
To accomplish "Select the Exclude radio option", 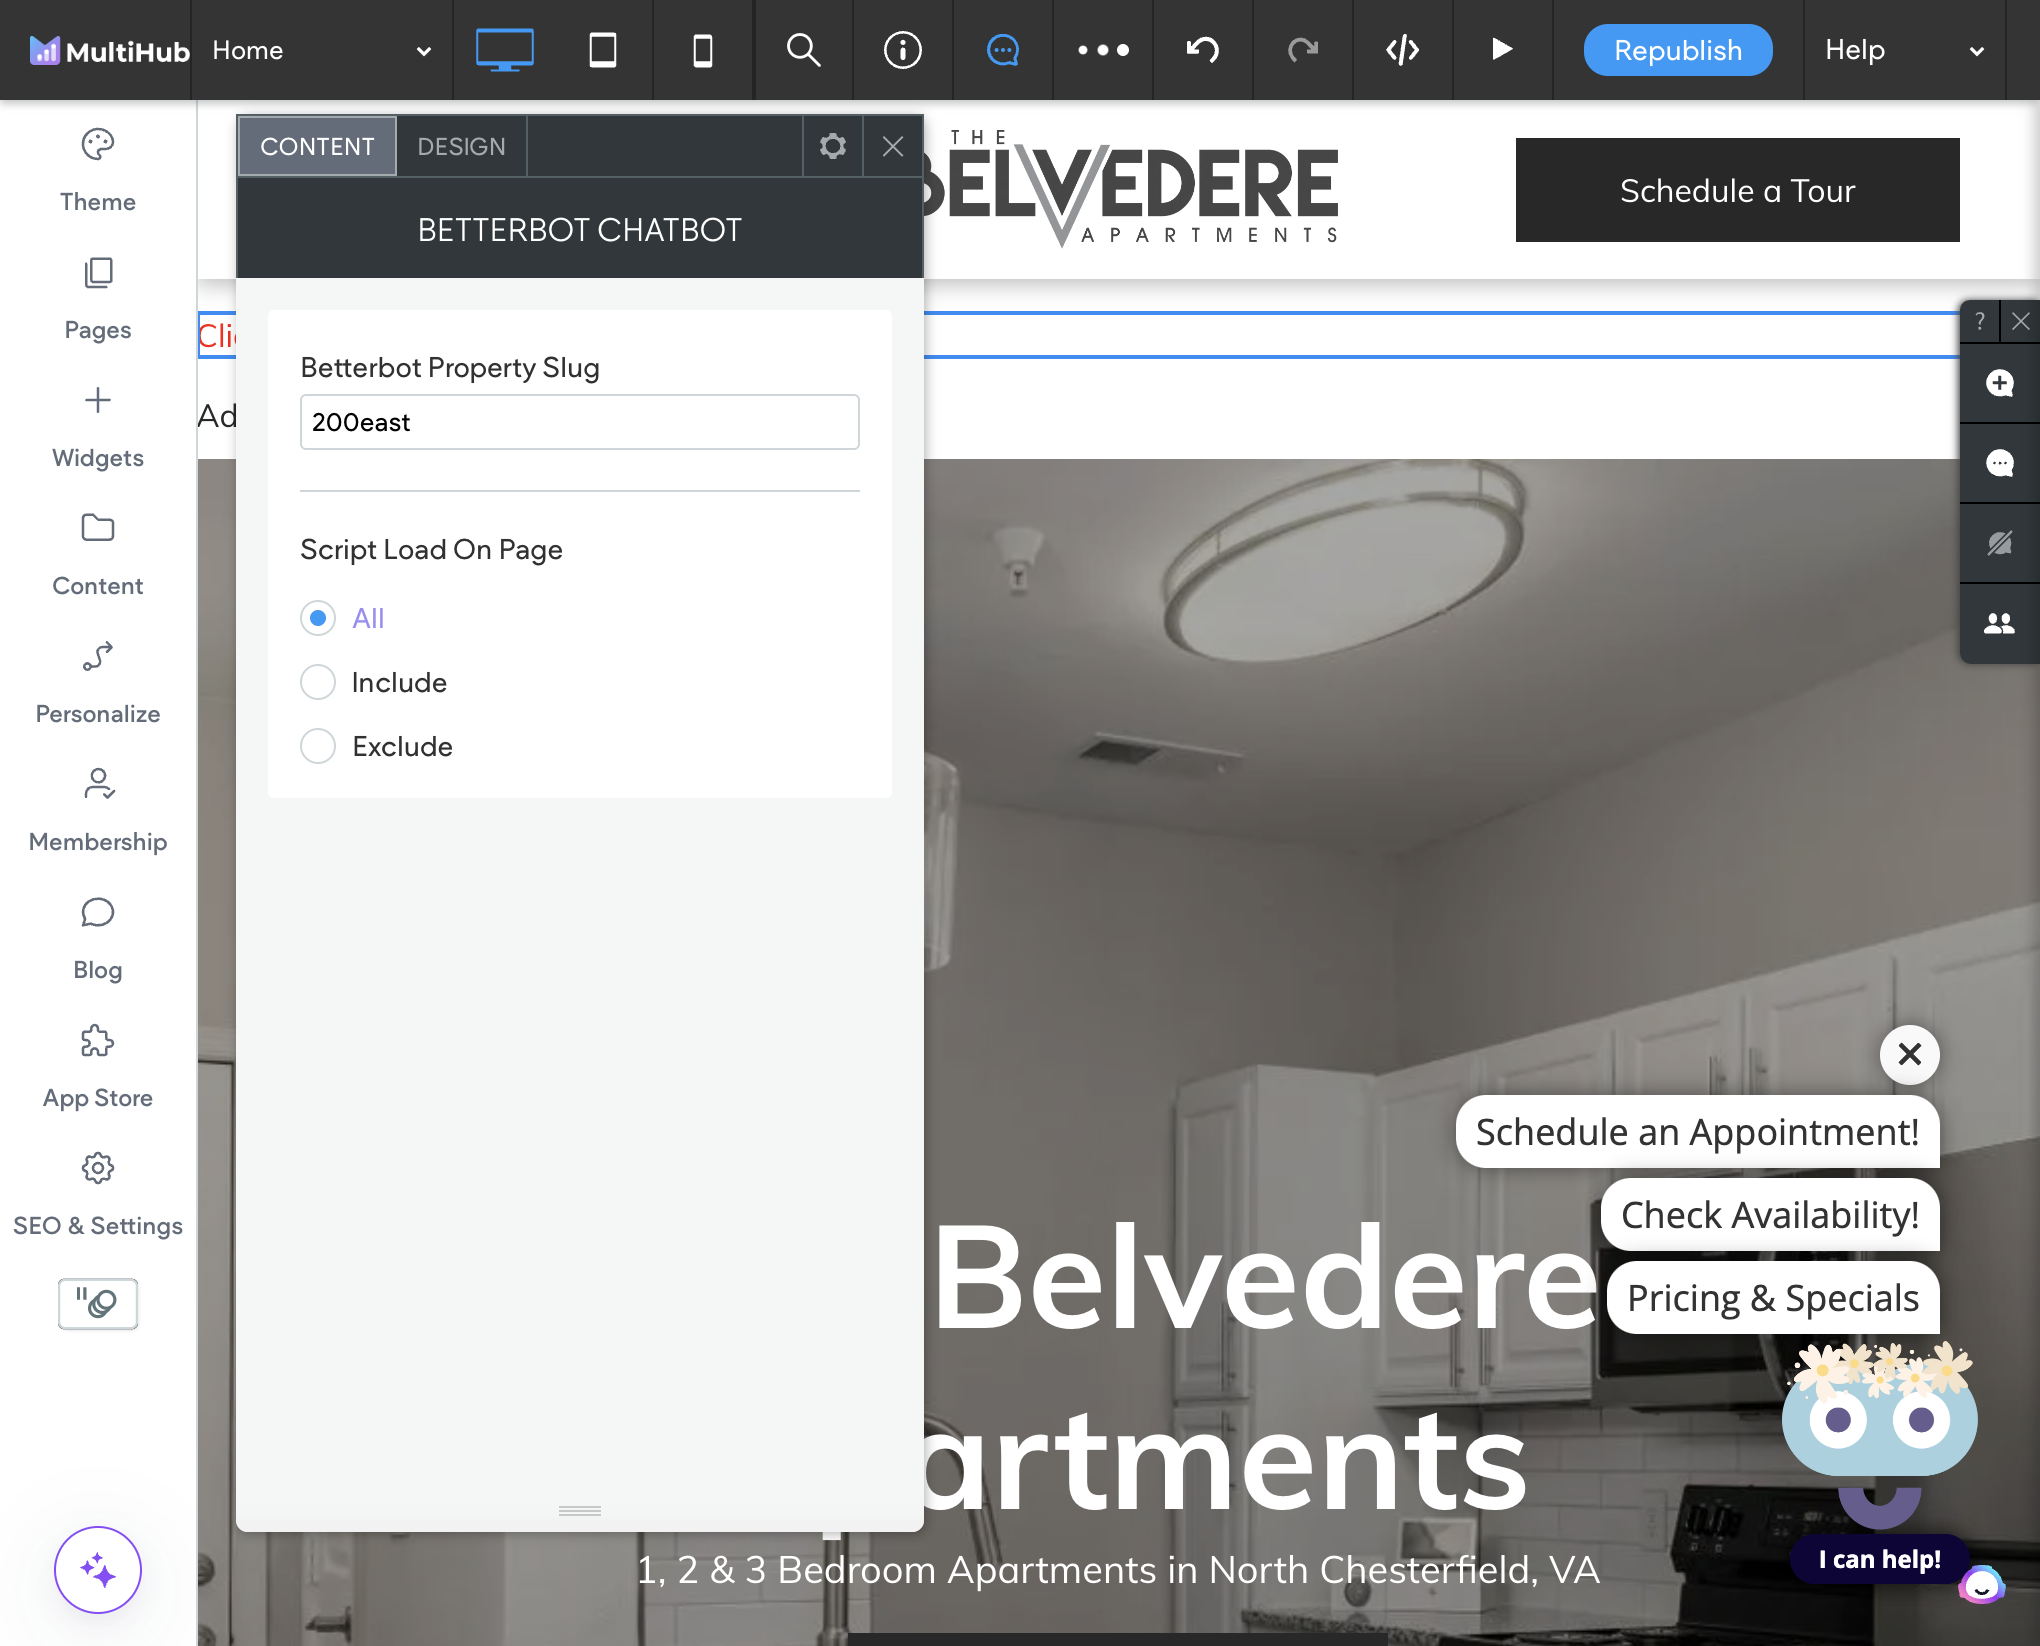I will click(x=318, y=746).
